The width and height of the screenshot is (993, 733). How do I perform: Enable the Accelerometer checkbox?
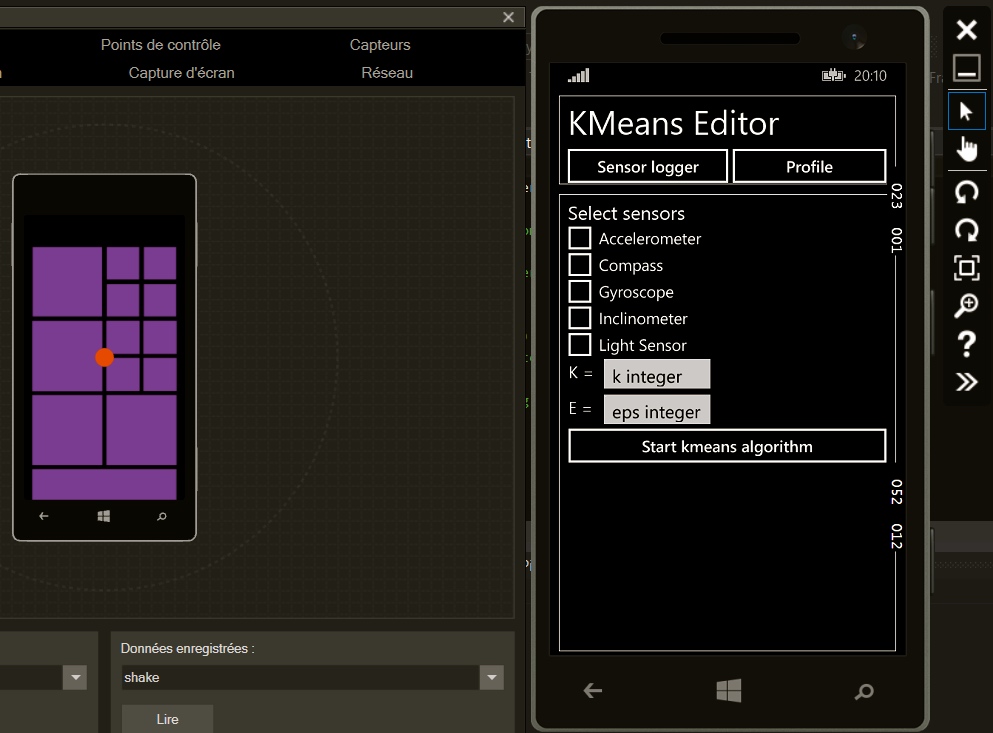point(580,239)
